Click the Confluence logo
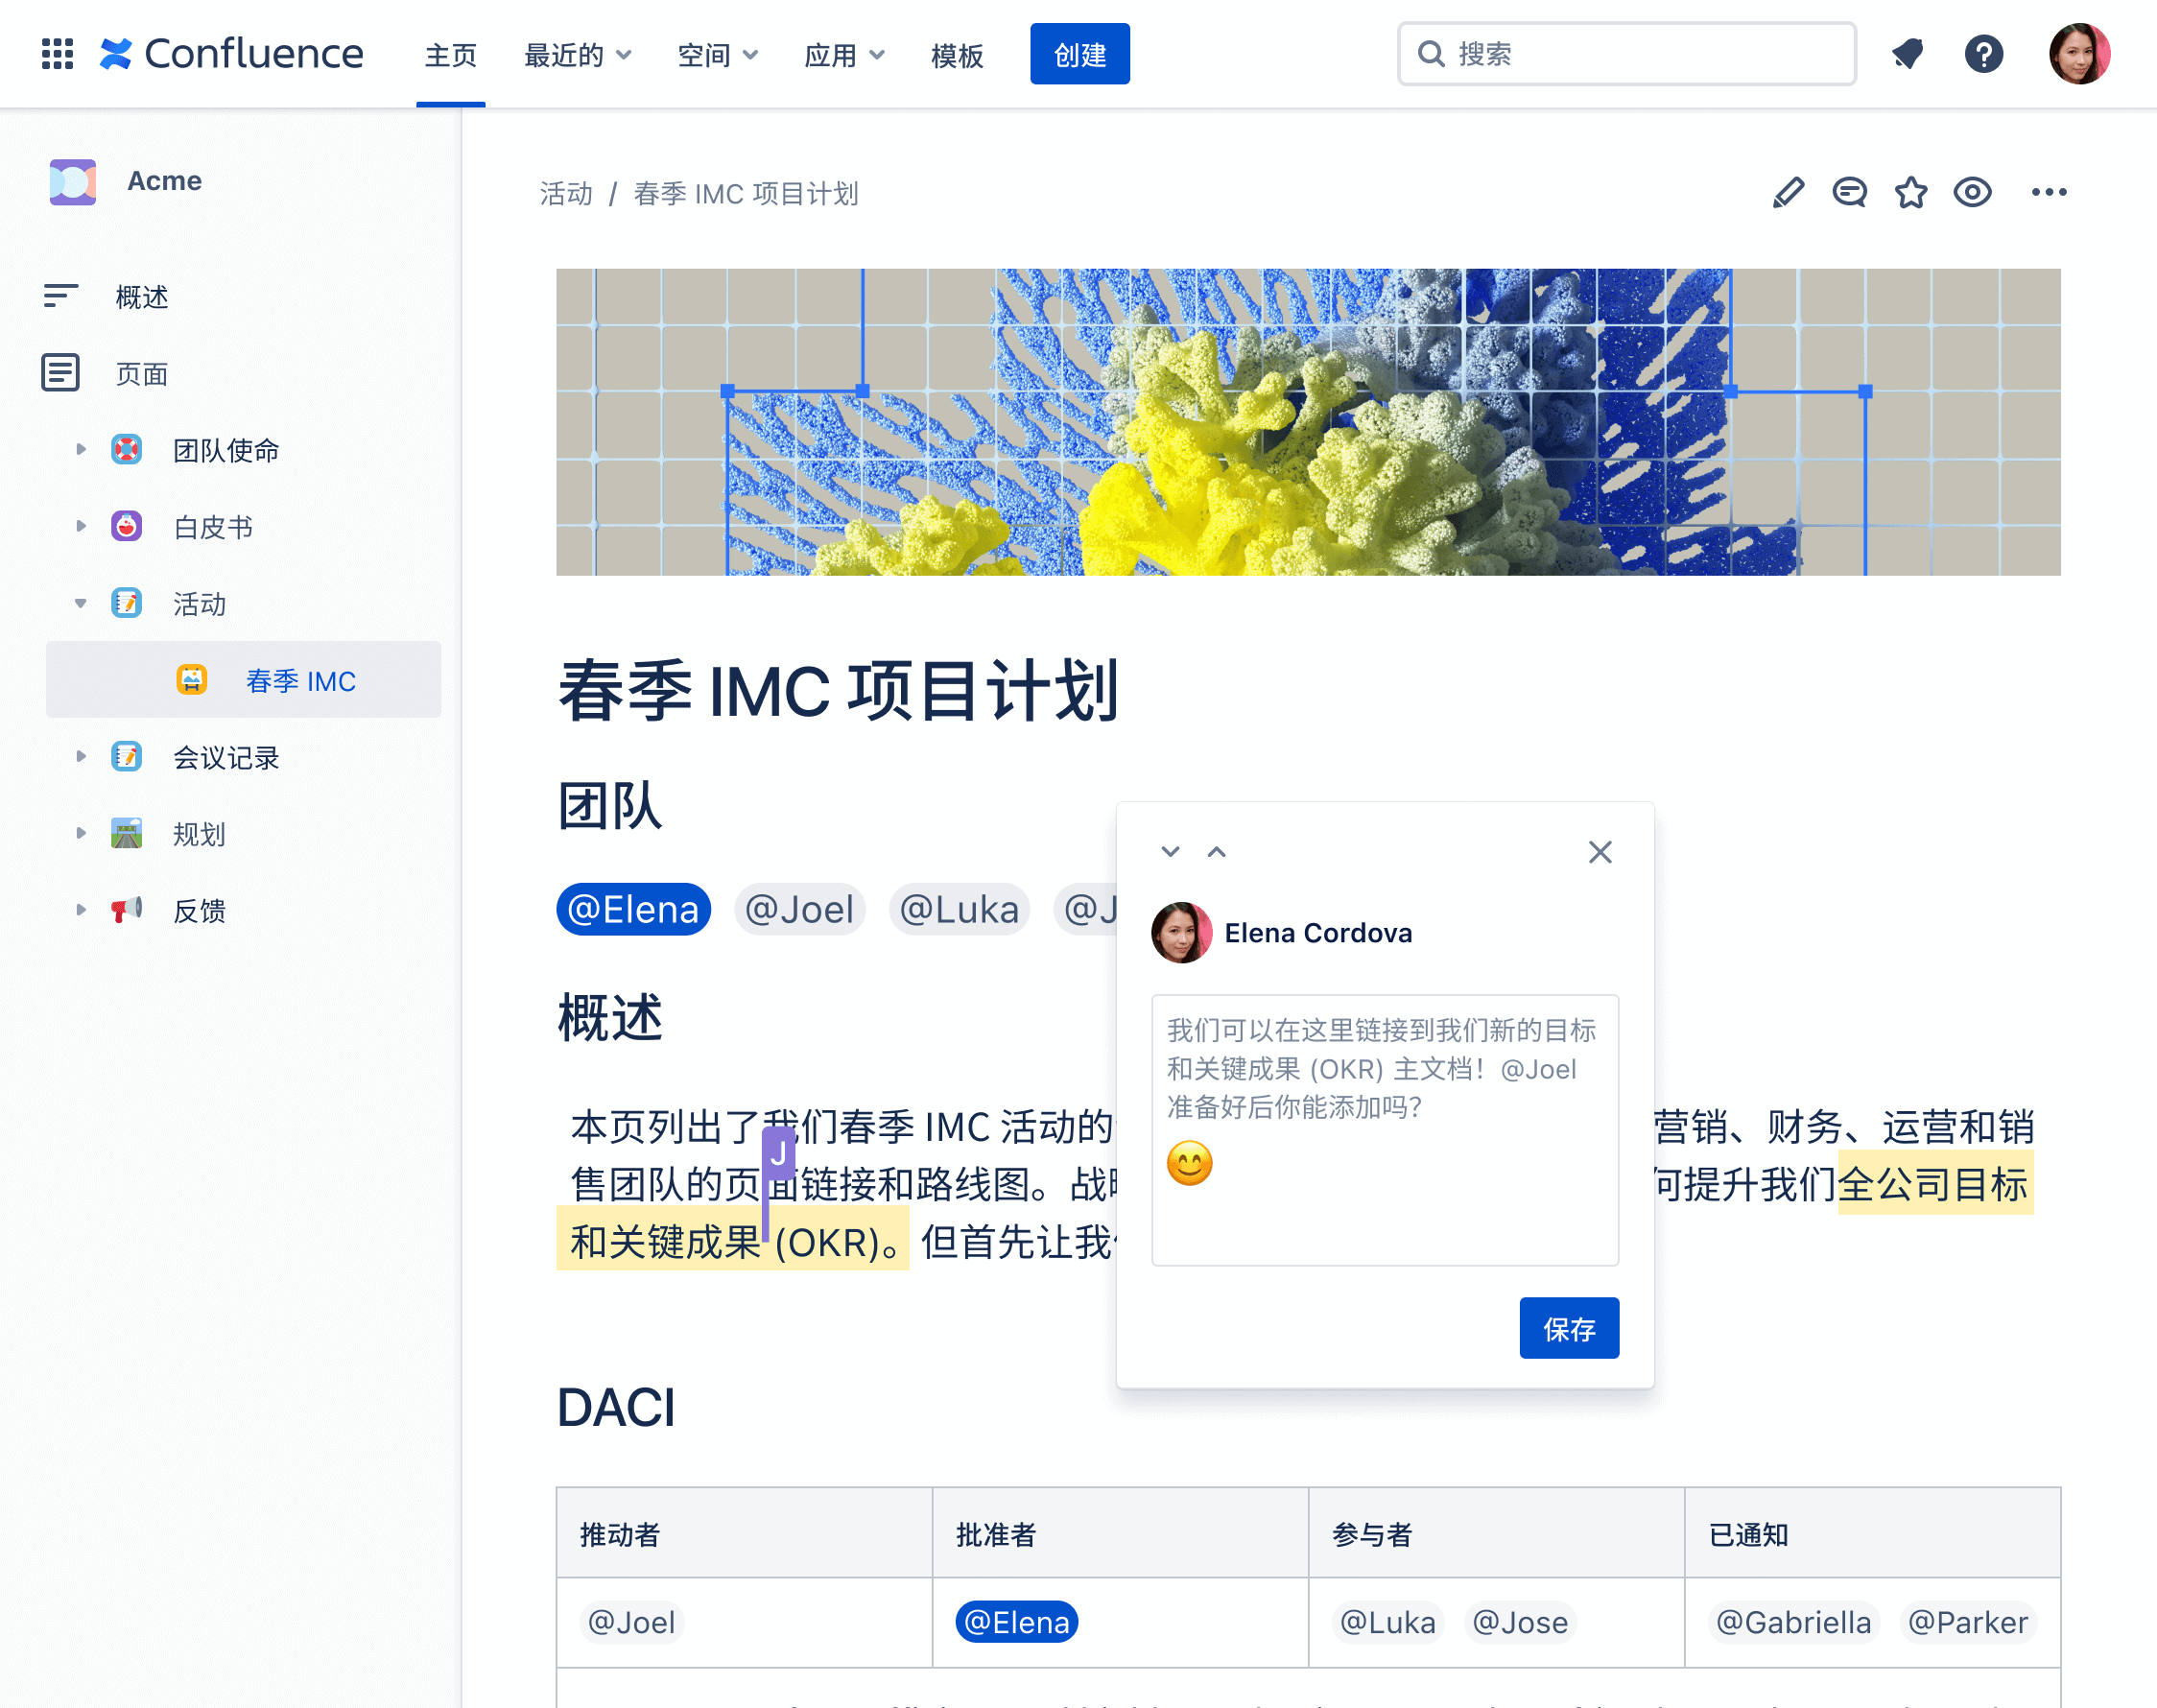2157x1708 pixels. click(231, 53)
